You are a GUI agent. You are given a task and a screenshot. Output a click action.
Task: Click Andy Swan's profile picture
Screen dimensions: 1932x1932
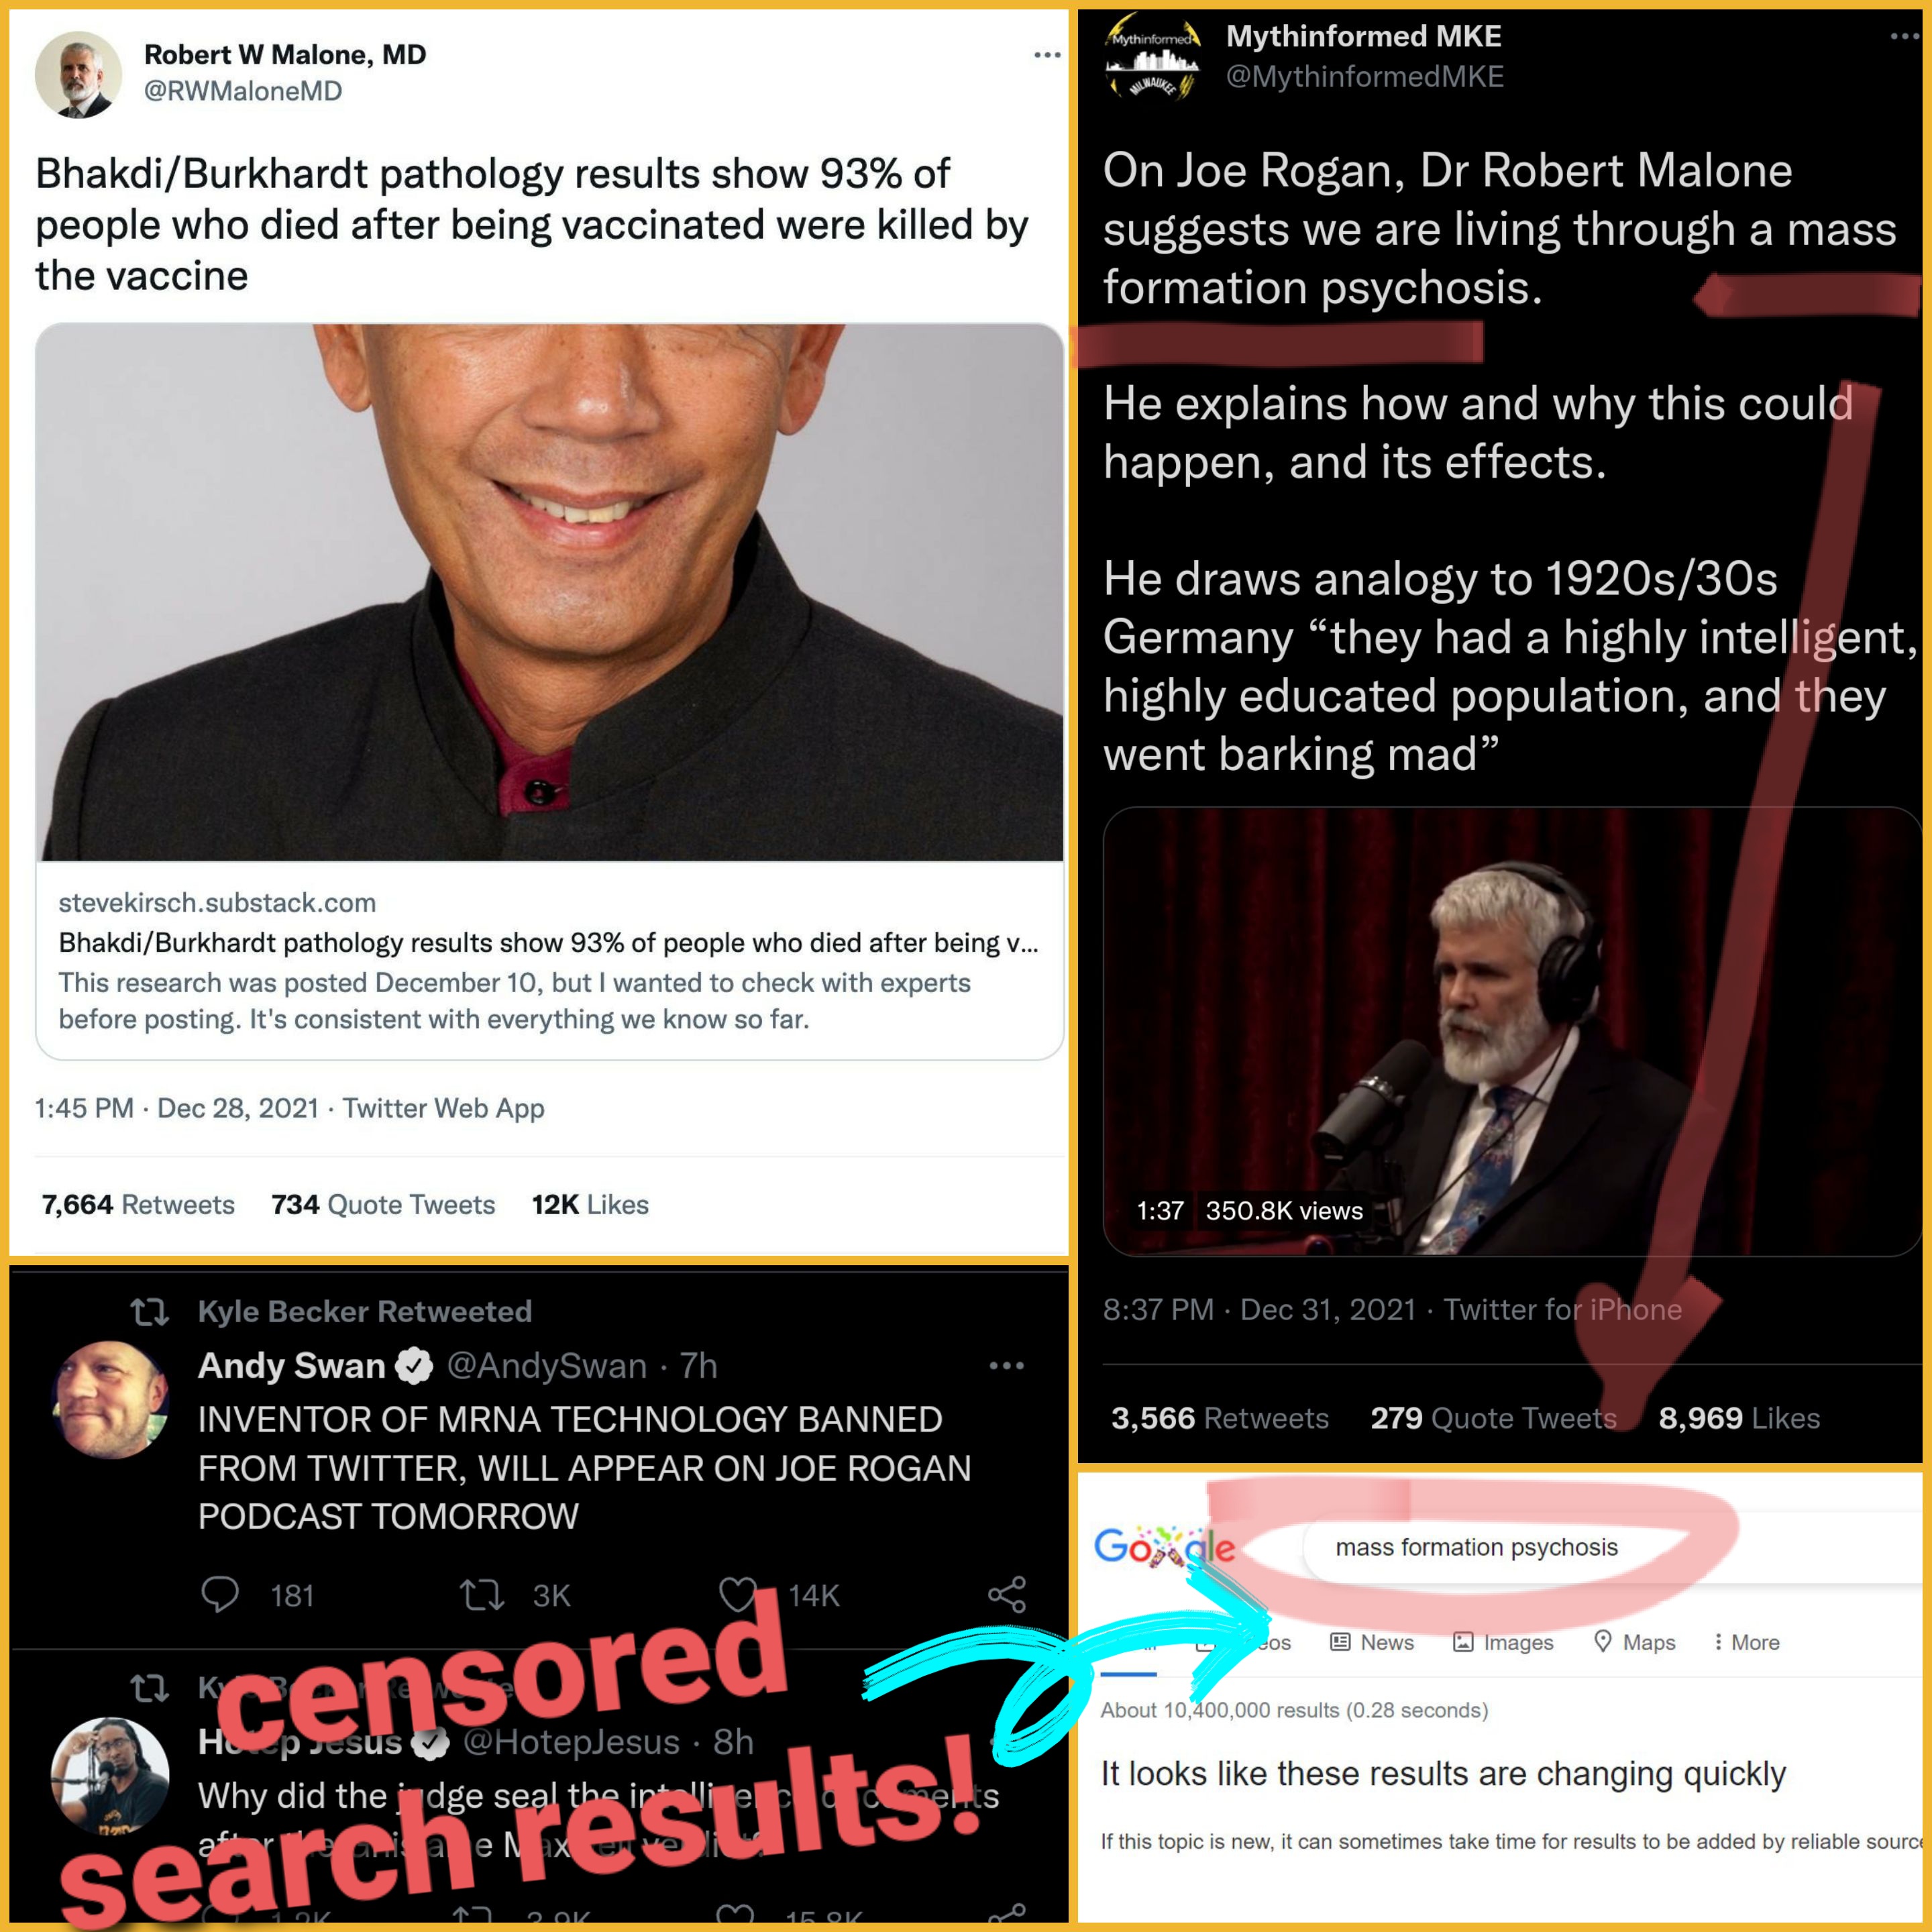click(109, 1399)
